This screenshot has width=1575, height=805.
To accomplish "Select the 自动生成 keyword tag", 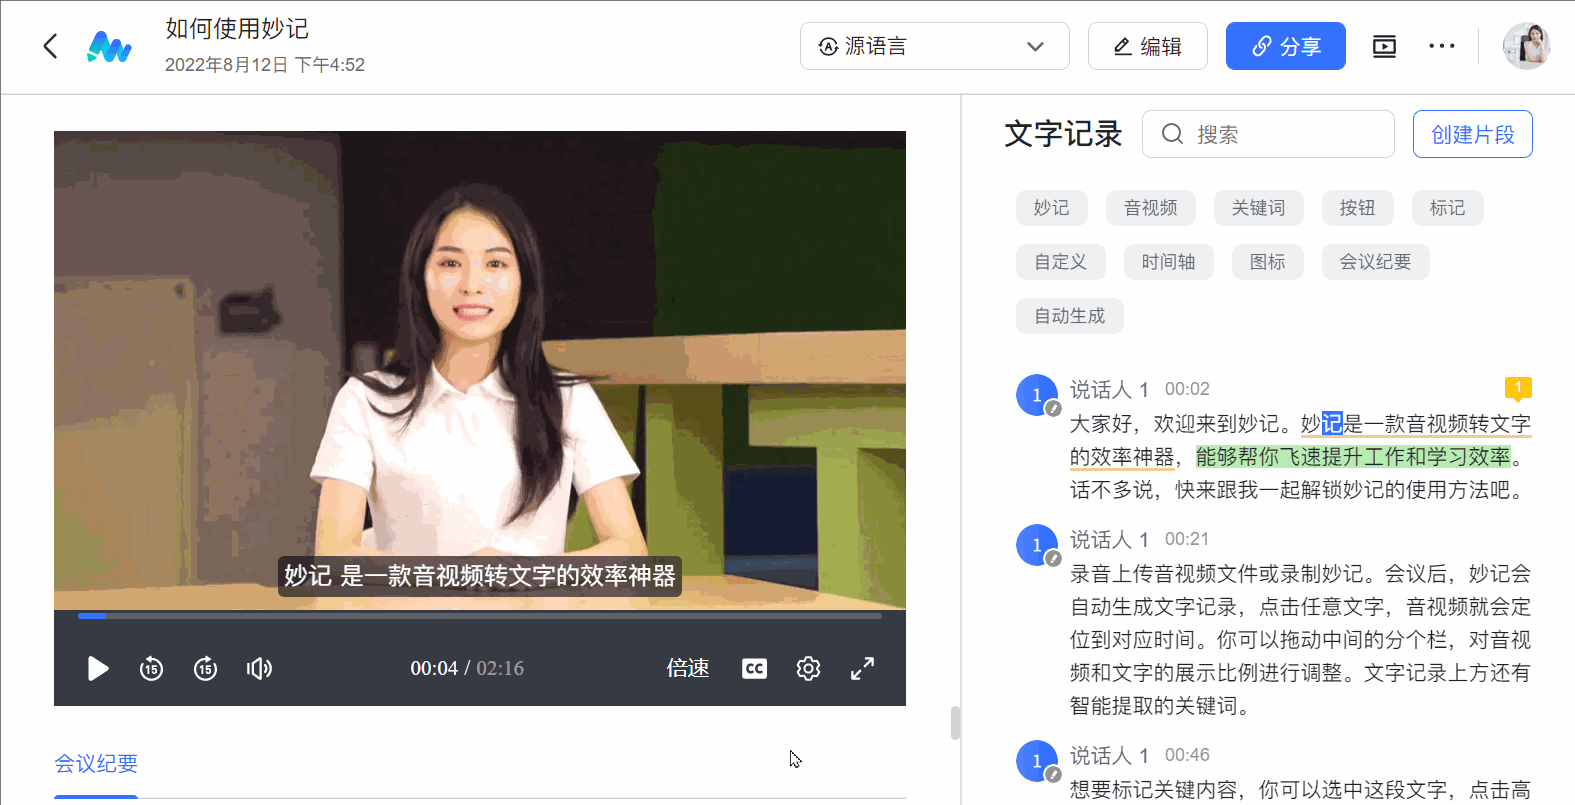I will pyautogui.click(x=1070, y=316).
